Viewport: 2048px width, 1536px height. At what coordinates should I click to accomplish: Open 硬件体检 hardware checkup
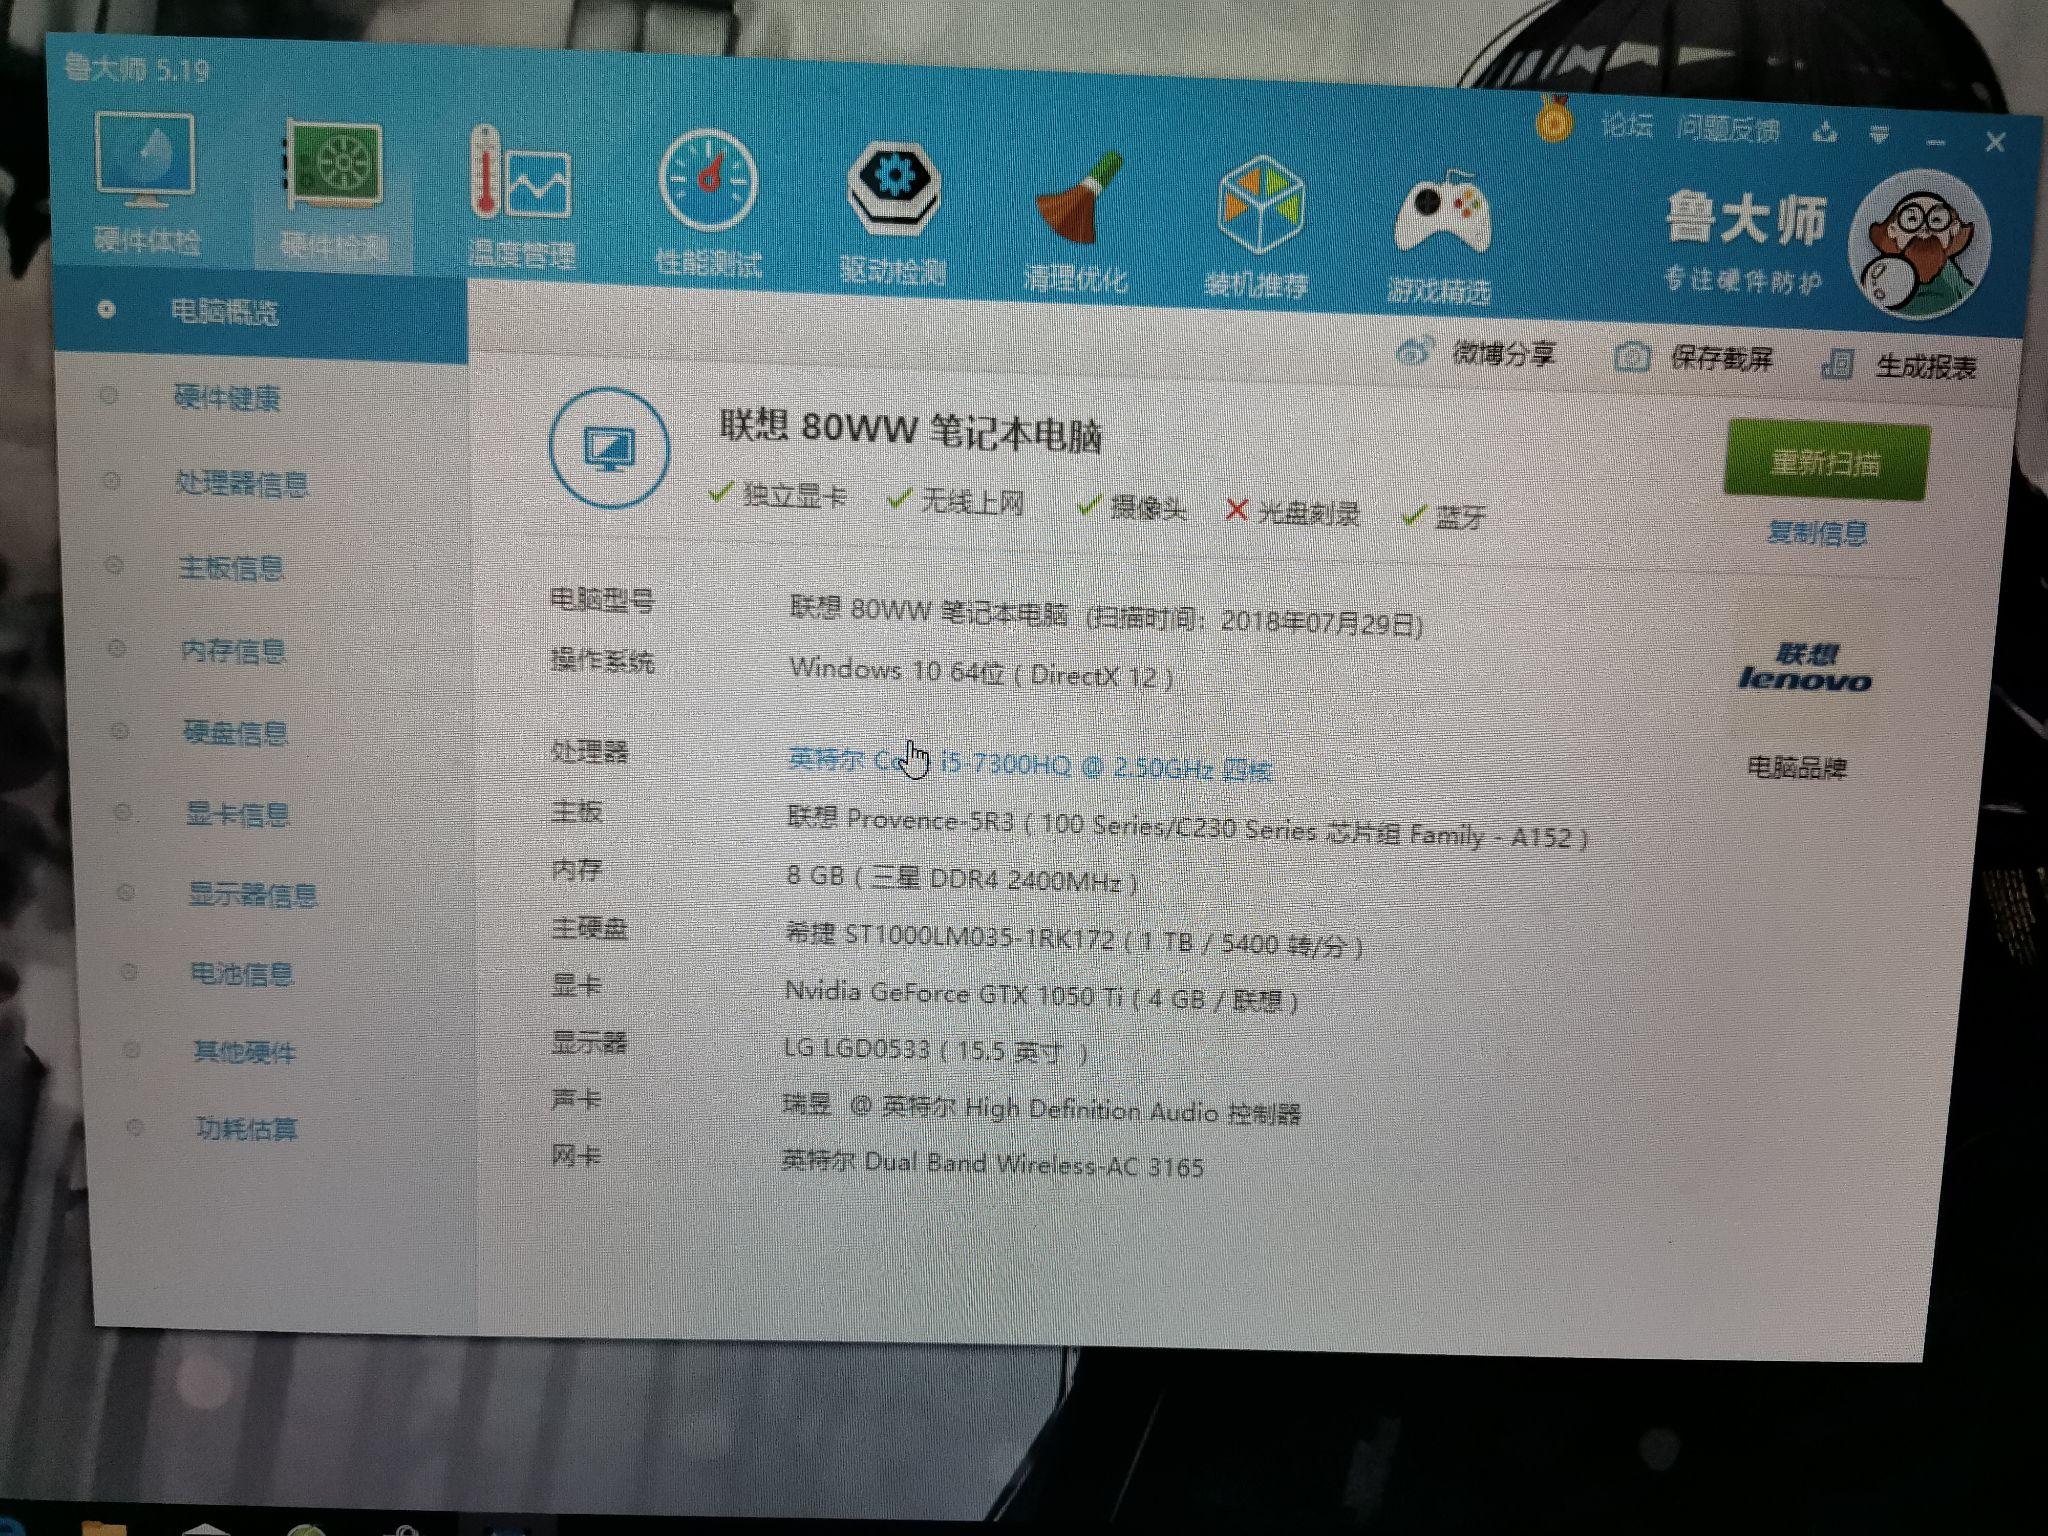click(x=146, y=183)
